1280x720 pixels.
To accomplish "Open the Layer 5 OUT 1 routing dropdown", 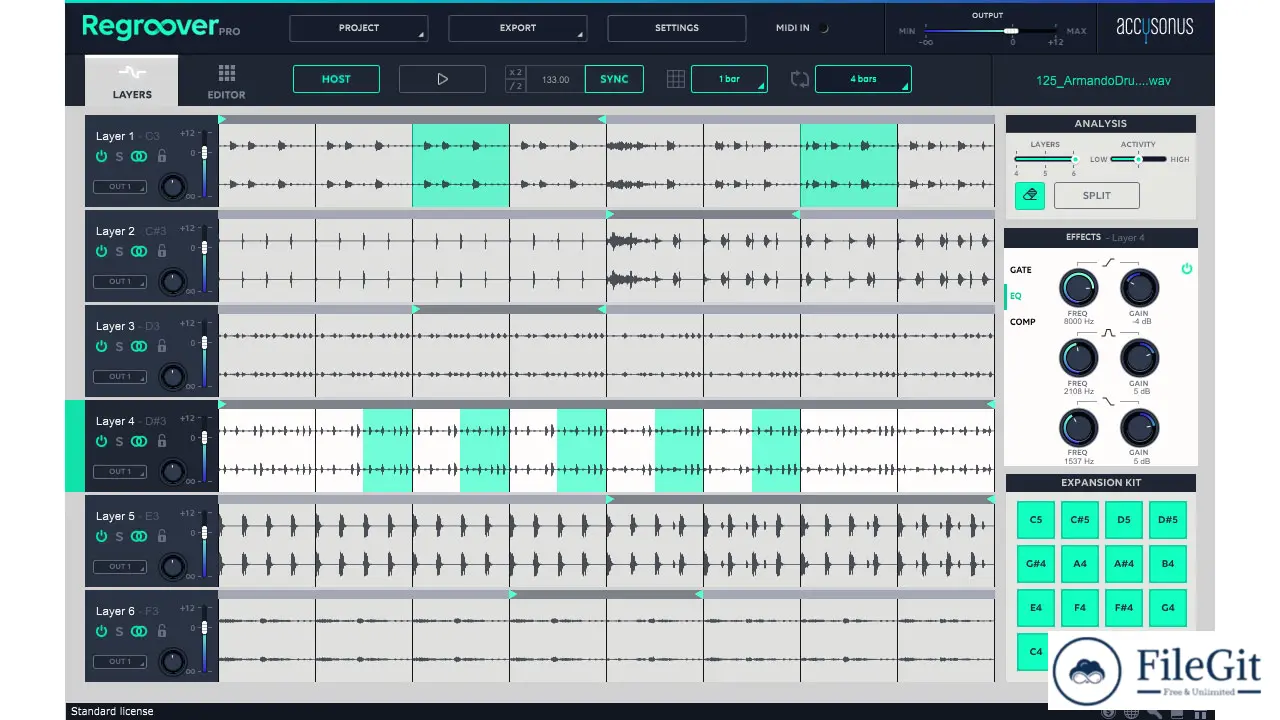I will [x=120, y=566].
